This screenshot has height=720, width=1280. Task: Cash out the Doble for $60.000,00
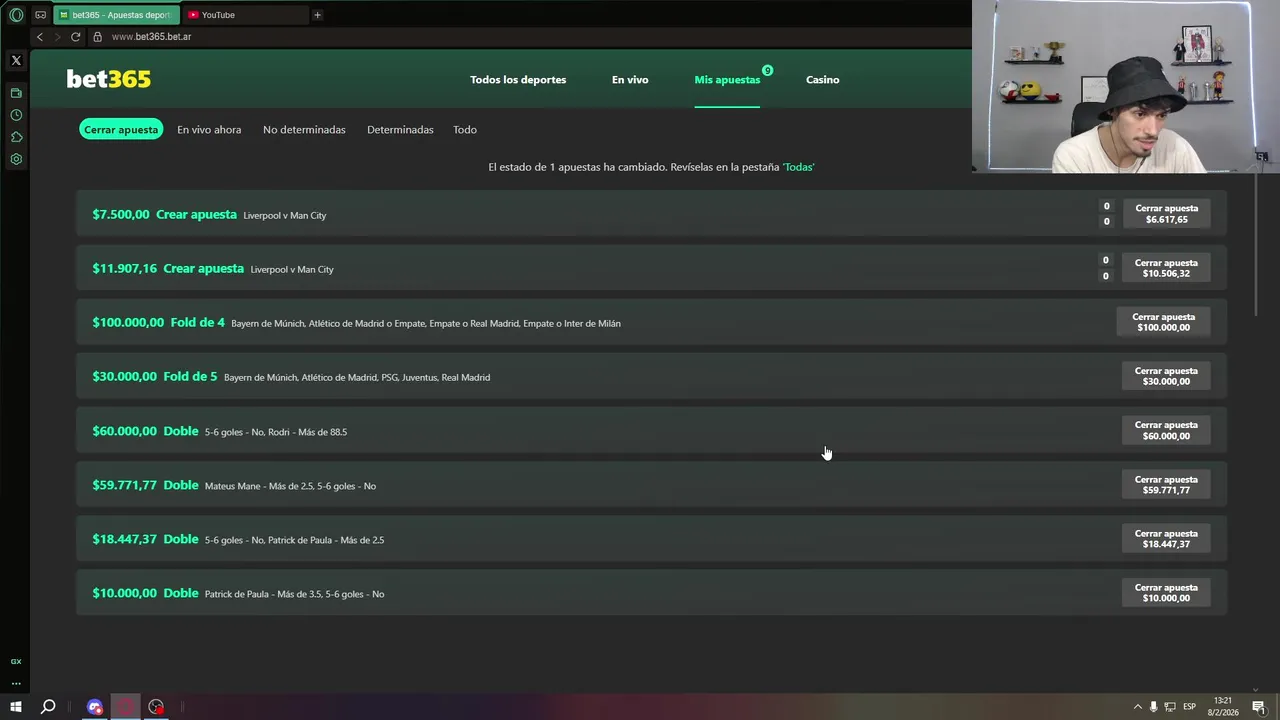(1166, 430)
